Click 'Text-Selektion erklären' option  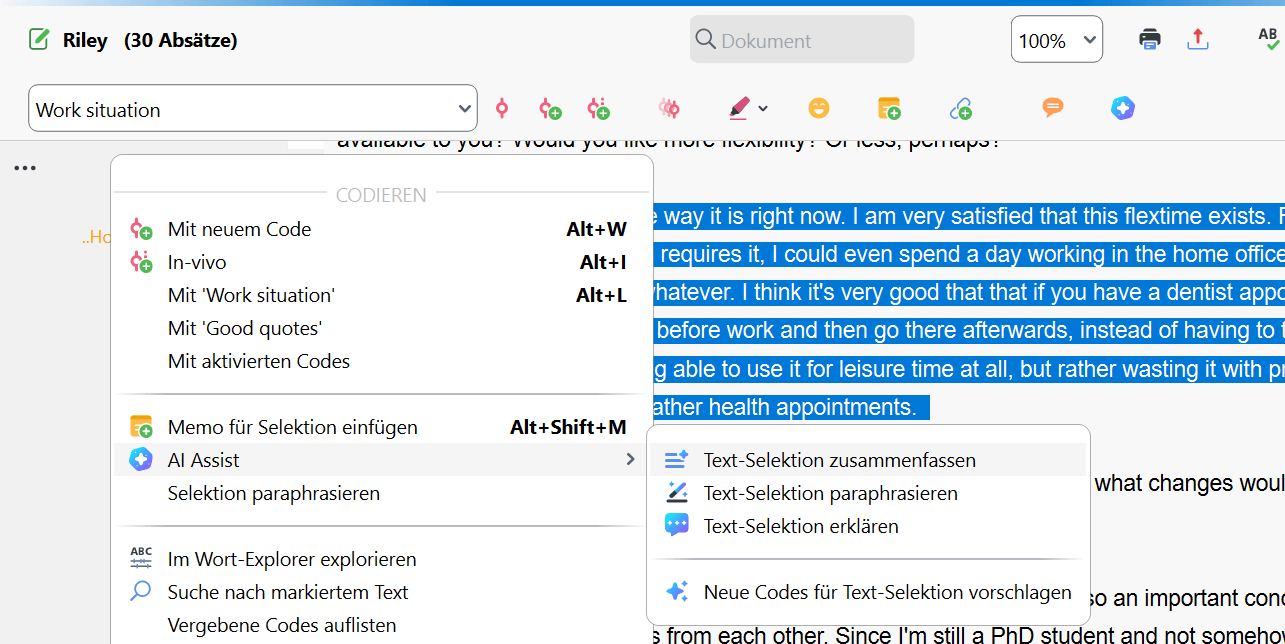click(x=801, y=526)
